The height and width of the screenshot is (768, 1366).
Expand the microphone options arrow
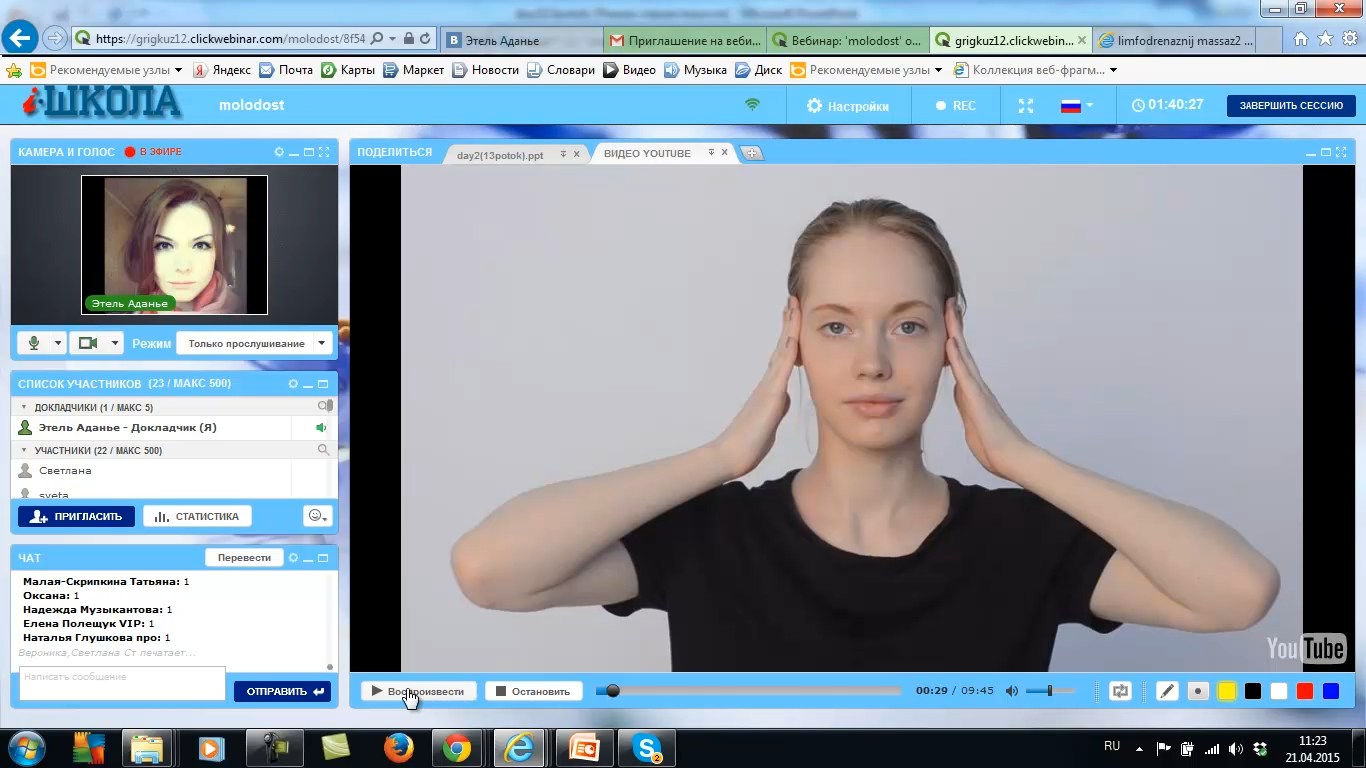[x=57, y=343]
